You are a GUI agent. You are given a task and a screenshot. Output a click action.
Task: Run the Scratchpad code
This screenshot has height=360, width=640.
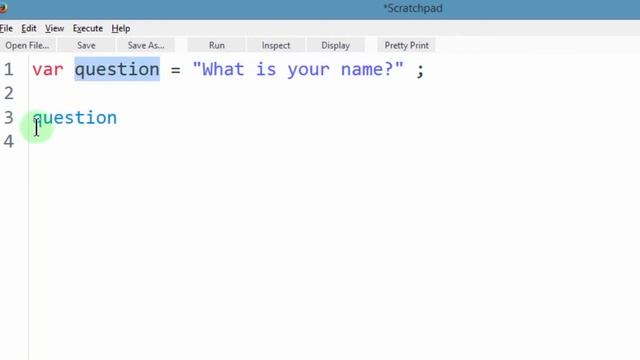point(217,45)
